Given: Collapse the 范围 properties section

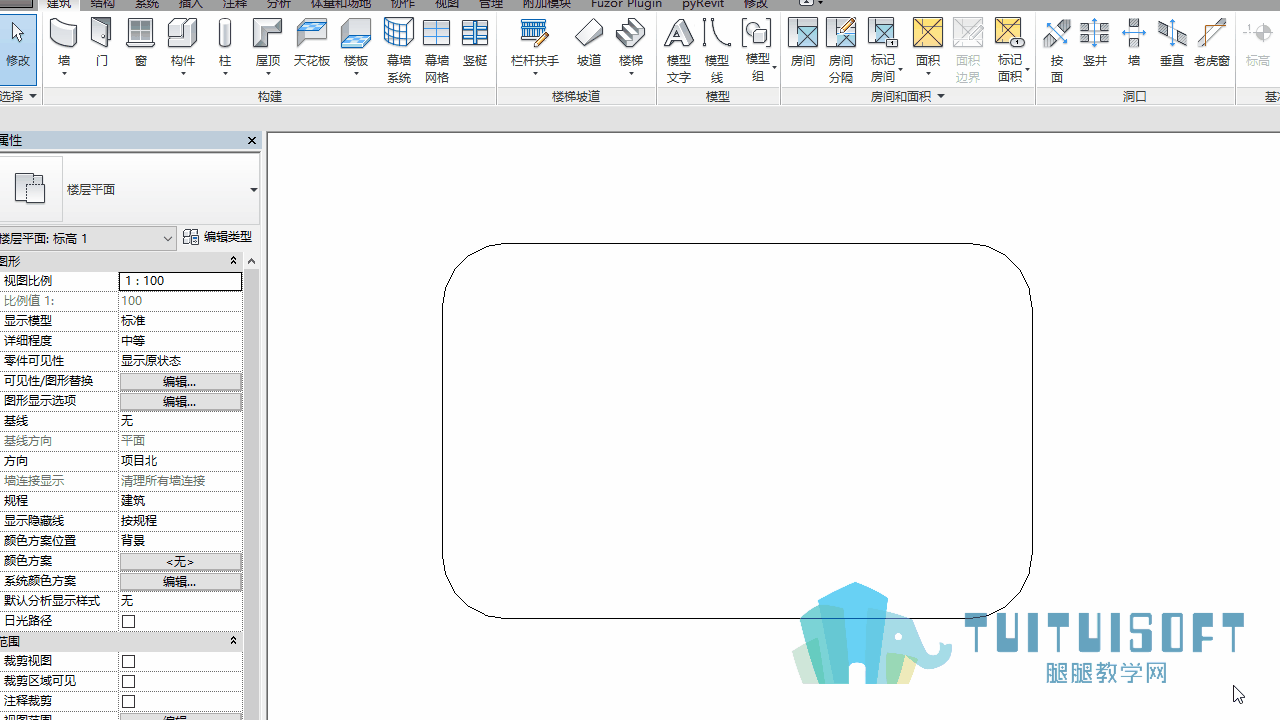Looking at the screenshot, I should 233,640.
